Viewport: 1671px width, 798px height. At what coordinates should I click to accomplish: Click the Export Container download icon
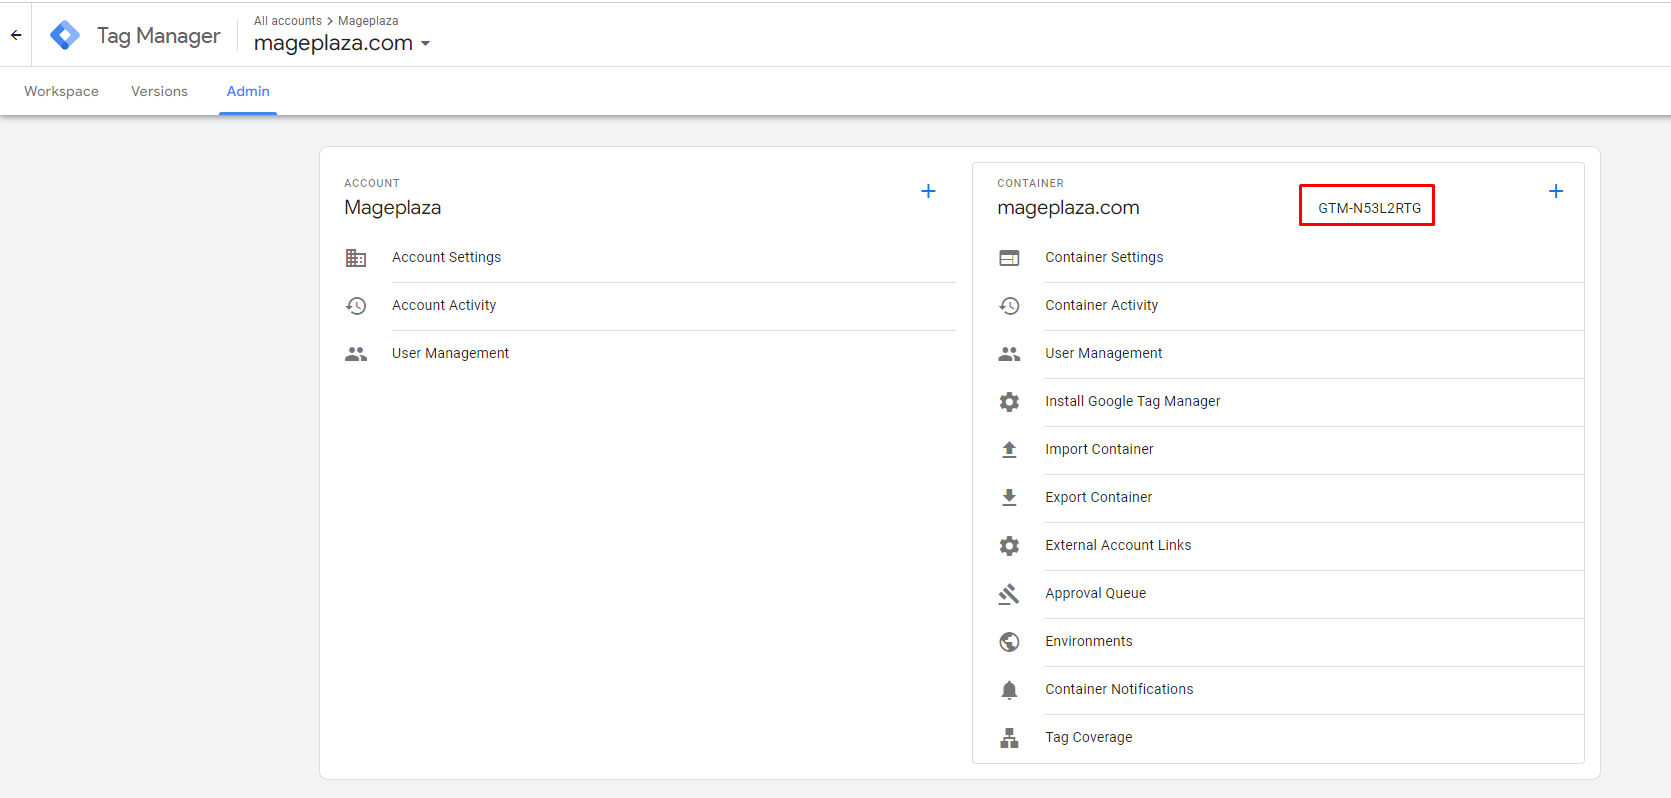[1009, 498]
